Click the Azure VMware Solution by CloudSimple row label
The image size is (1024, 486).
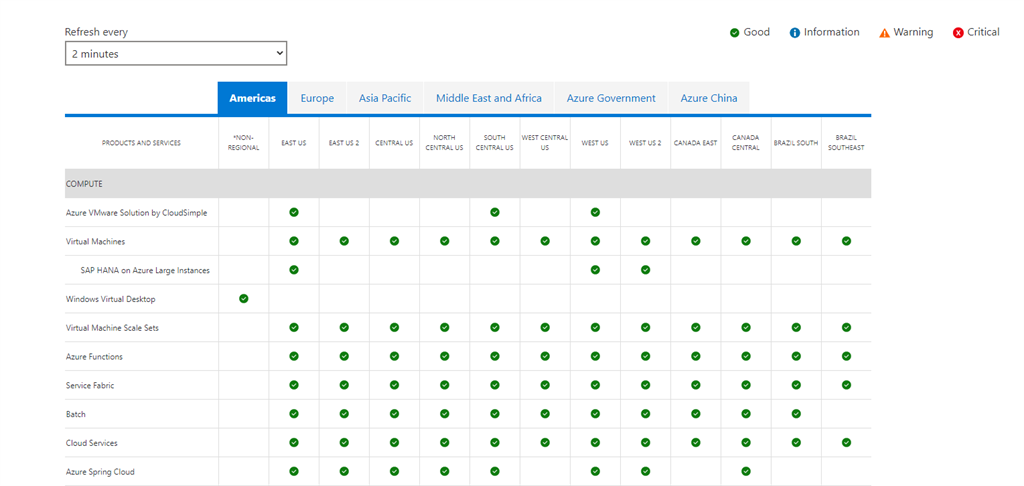tap(136, 213)
